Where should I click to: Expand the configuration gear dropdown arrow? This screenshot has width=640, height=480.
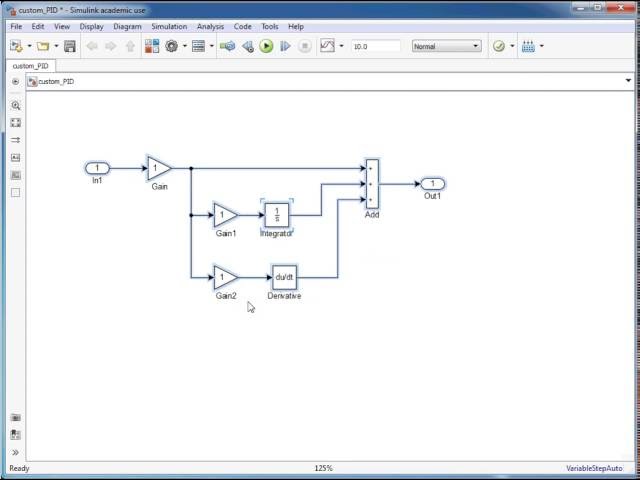pyautogui.click(x=184, y=46)
